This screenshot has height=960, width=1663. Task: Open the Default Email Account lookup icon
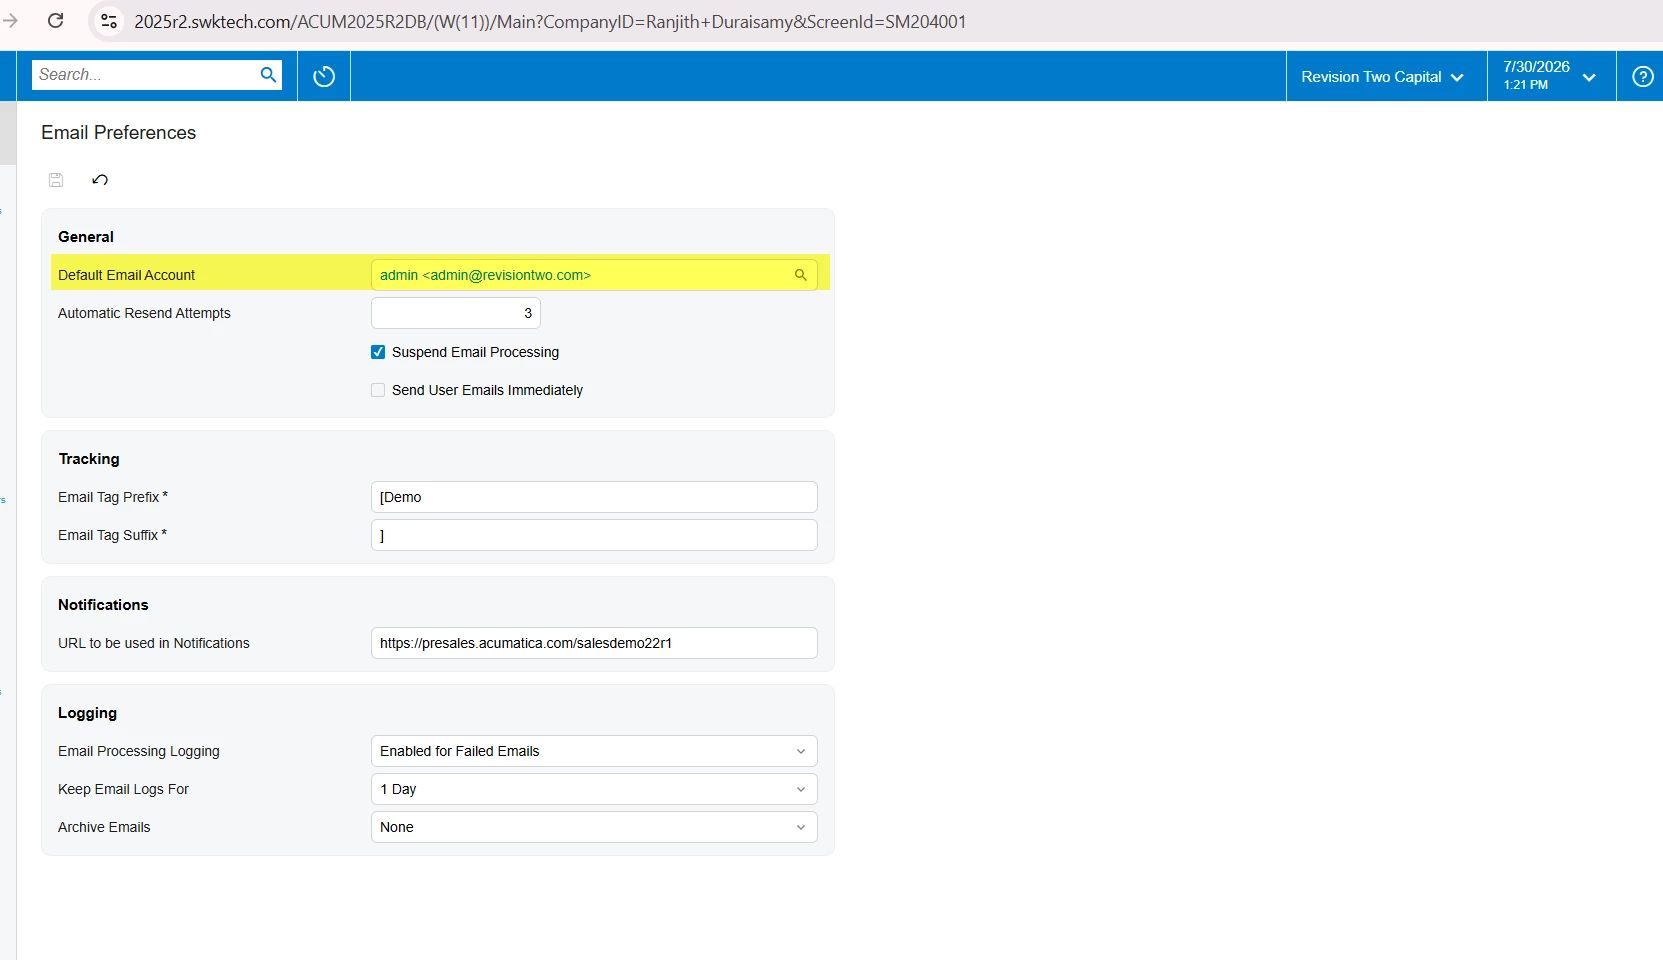801,275
